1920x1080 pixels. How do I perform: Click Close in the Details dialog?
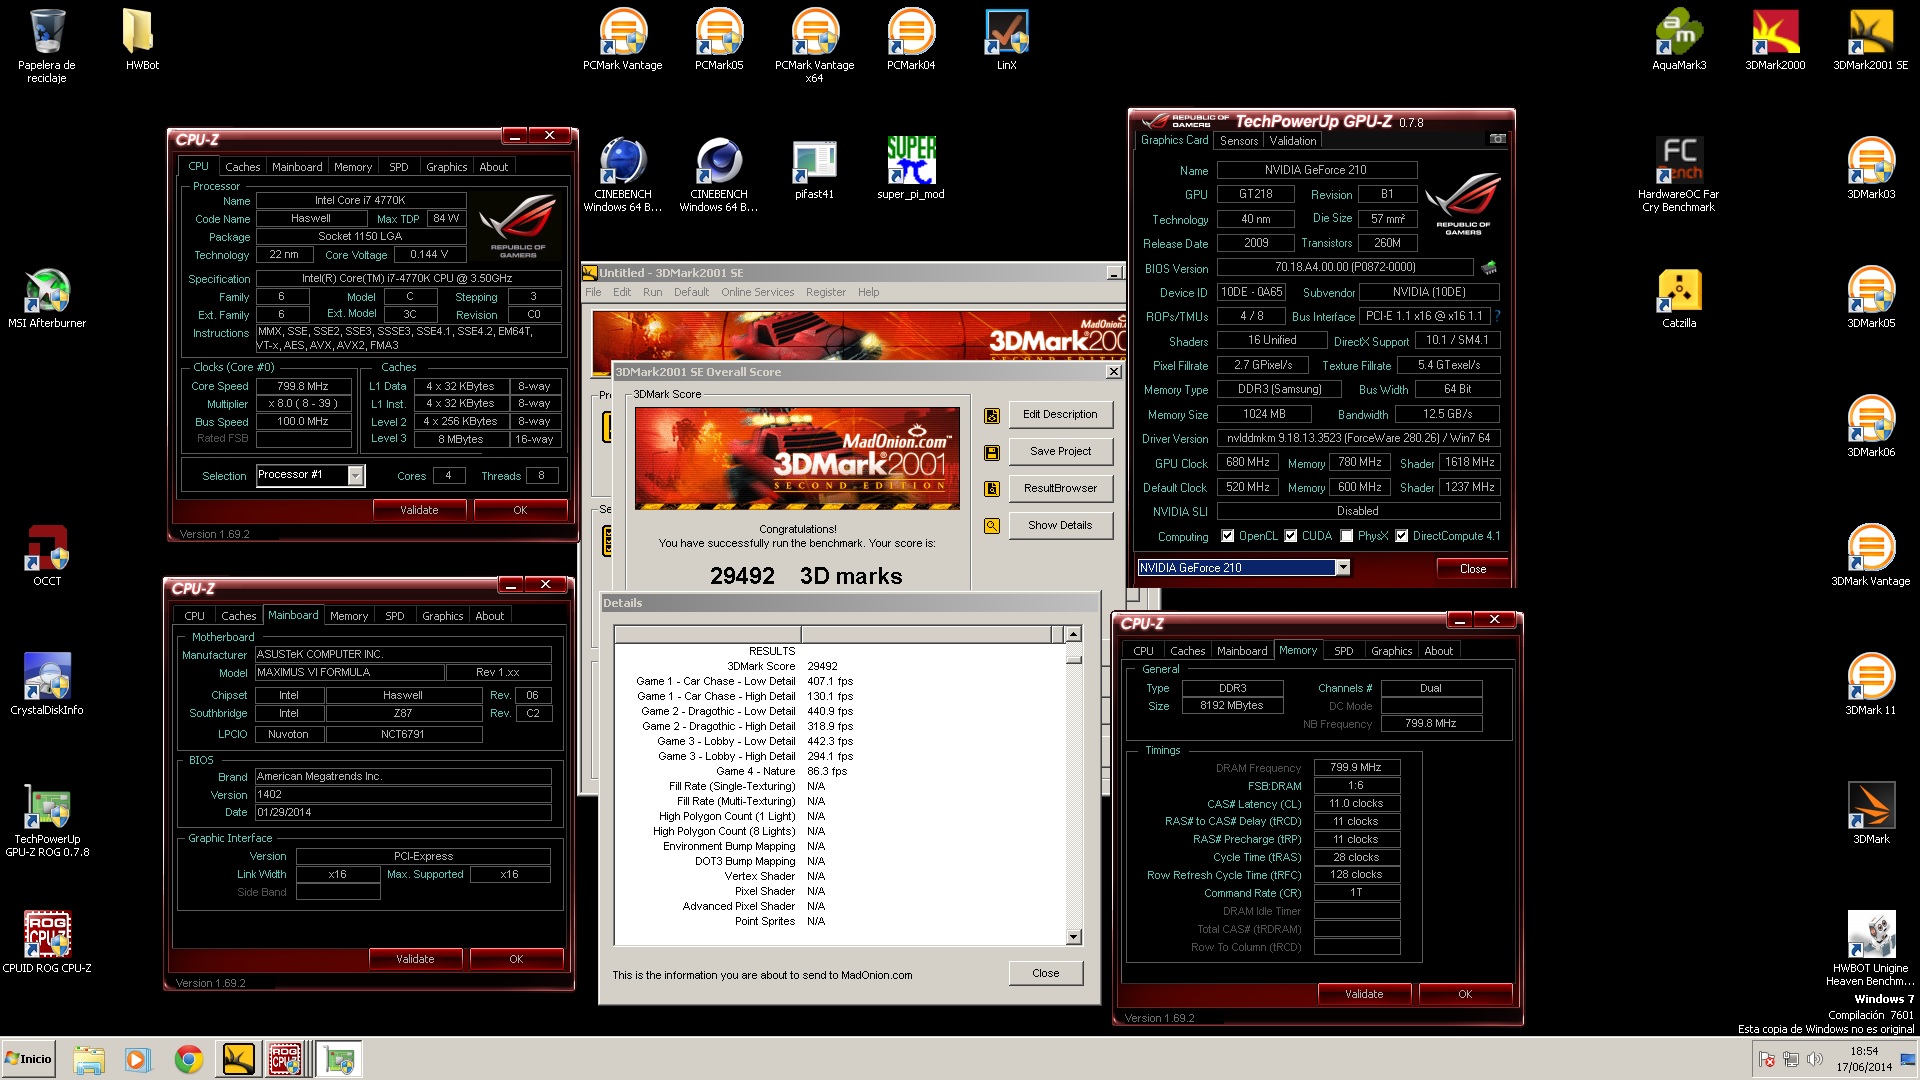coord(1045,974)
